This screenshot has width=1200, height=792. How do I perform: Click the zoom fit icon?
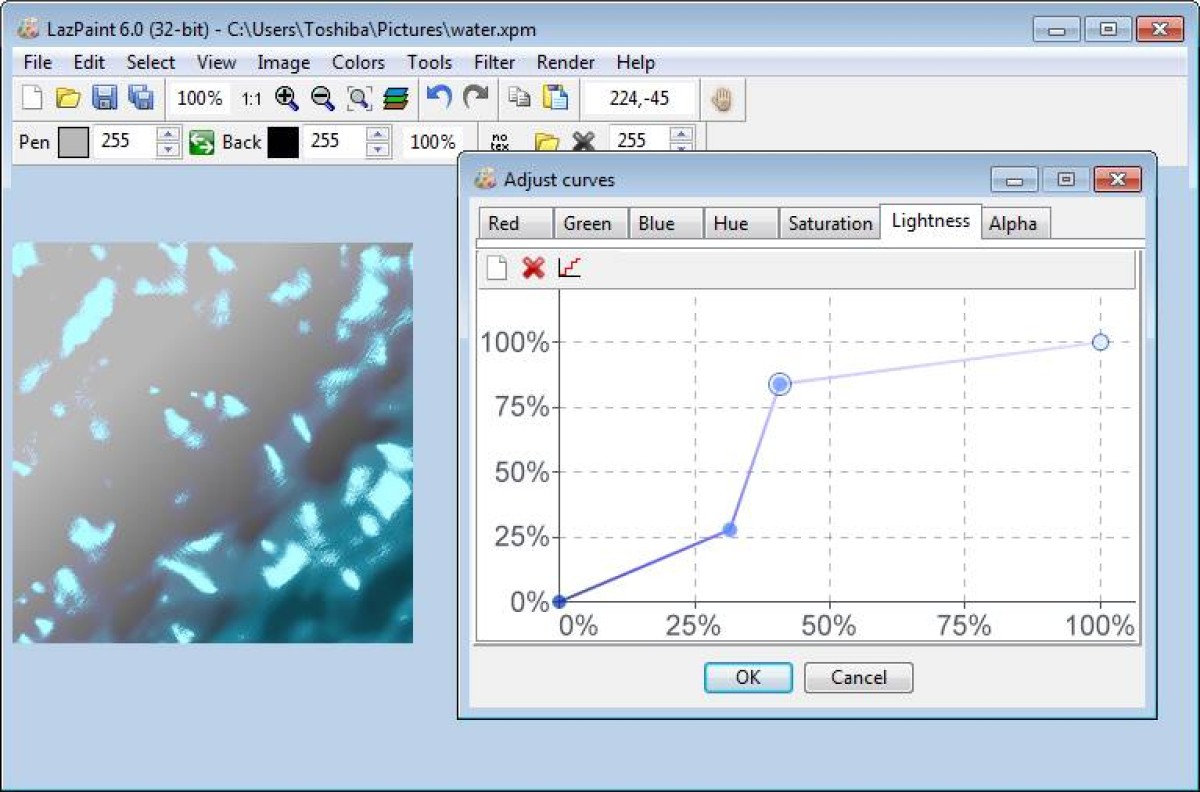pyautogui.click(x=359, y=98)
